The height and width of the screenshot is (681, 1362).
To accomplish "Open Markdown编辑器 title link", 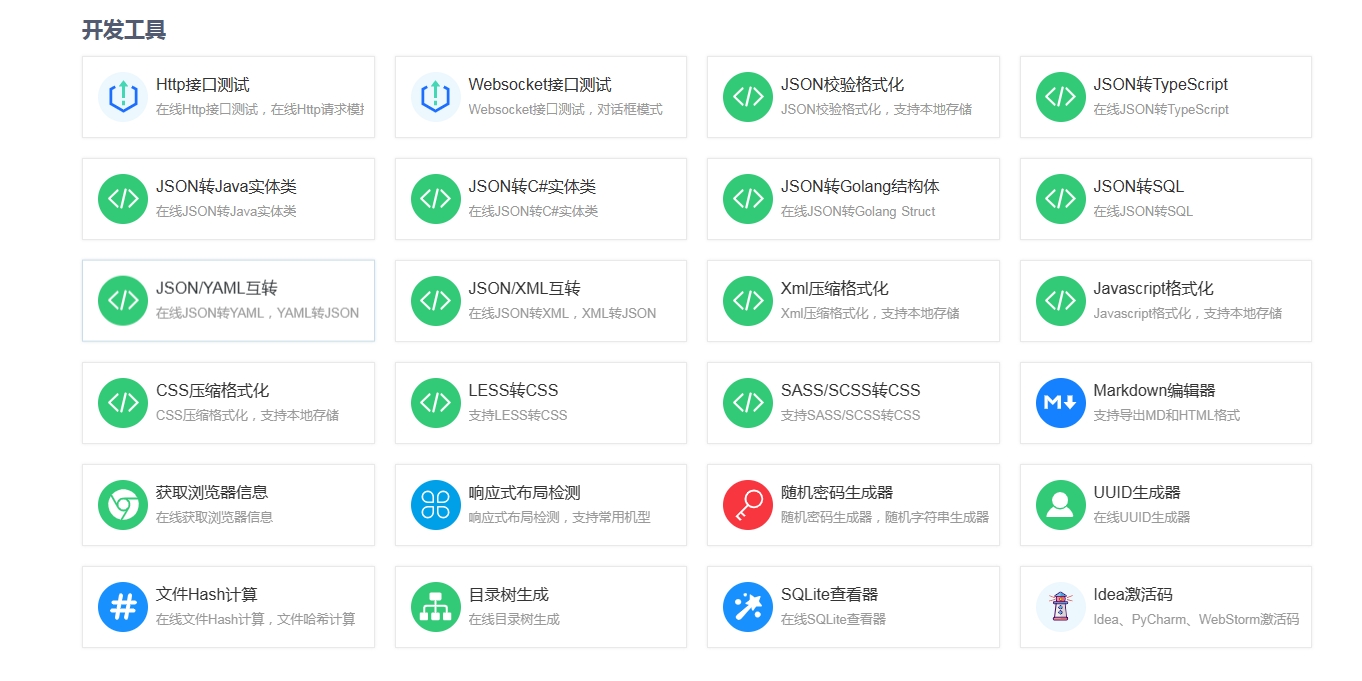I will point(1154,391).
